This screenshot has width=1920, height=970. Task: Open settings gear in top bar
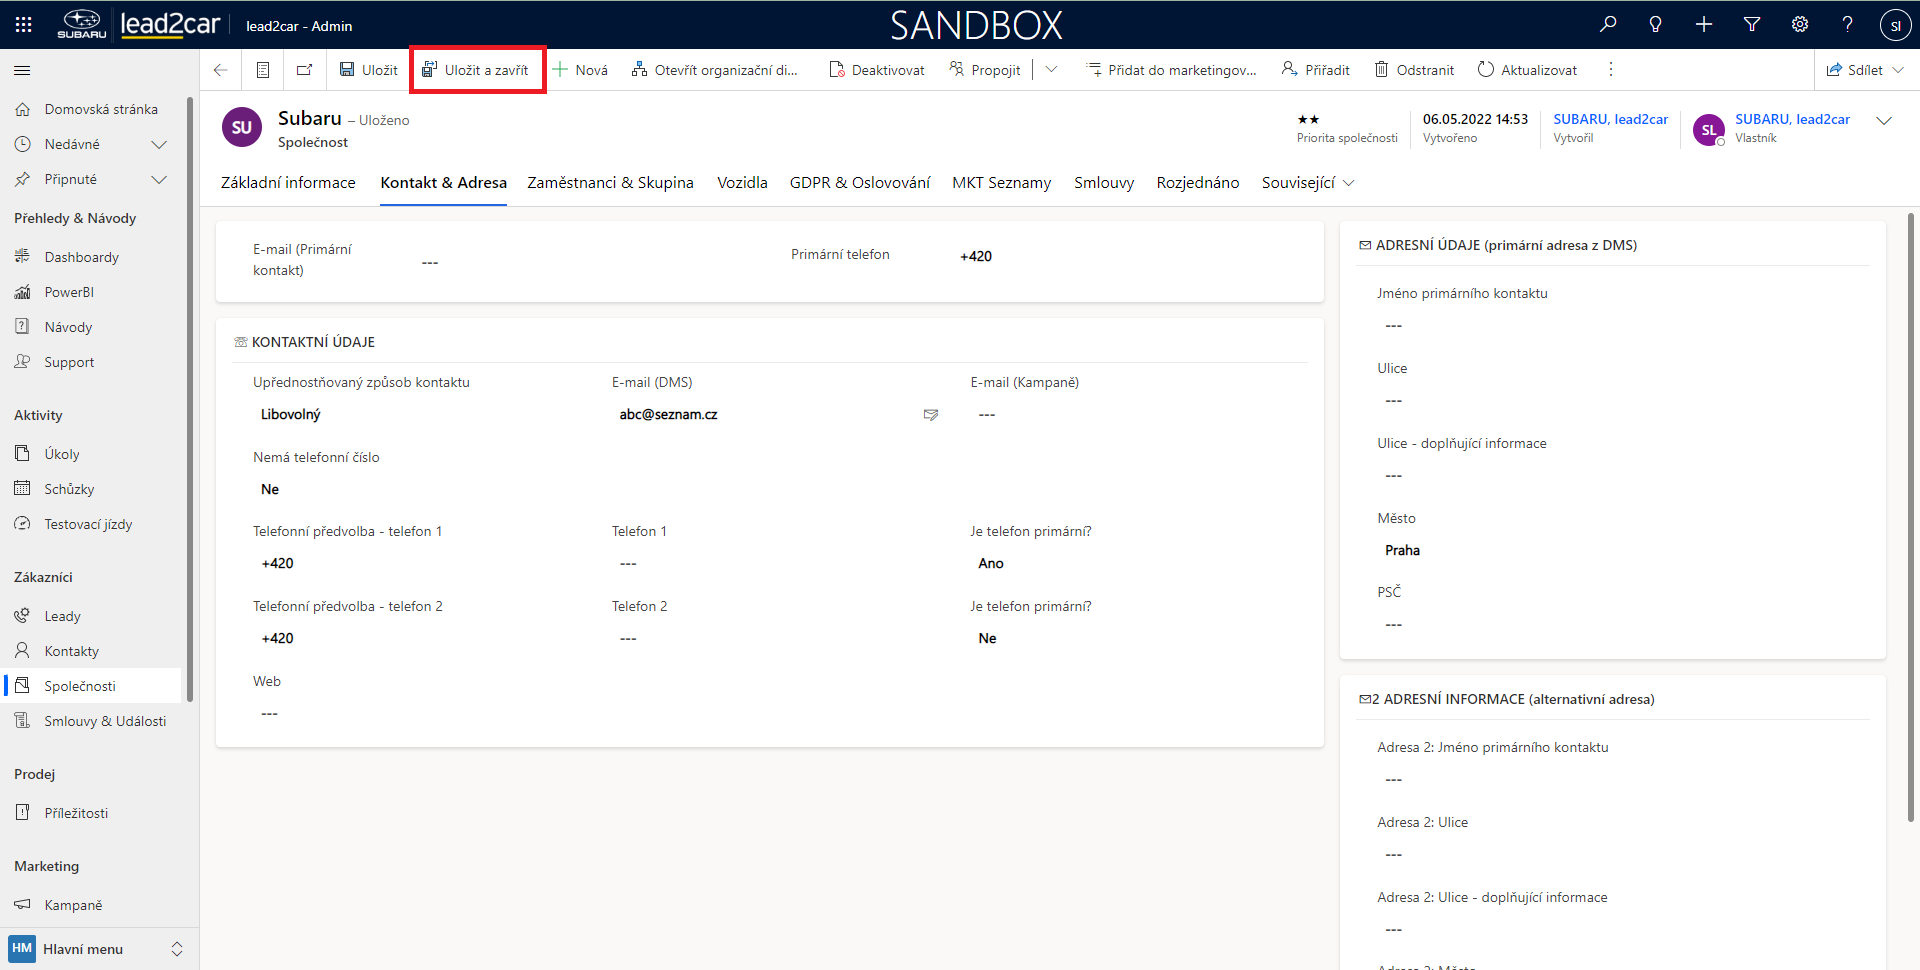pos(1800,25)
